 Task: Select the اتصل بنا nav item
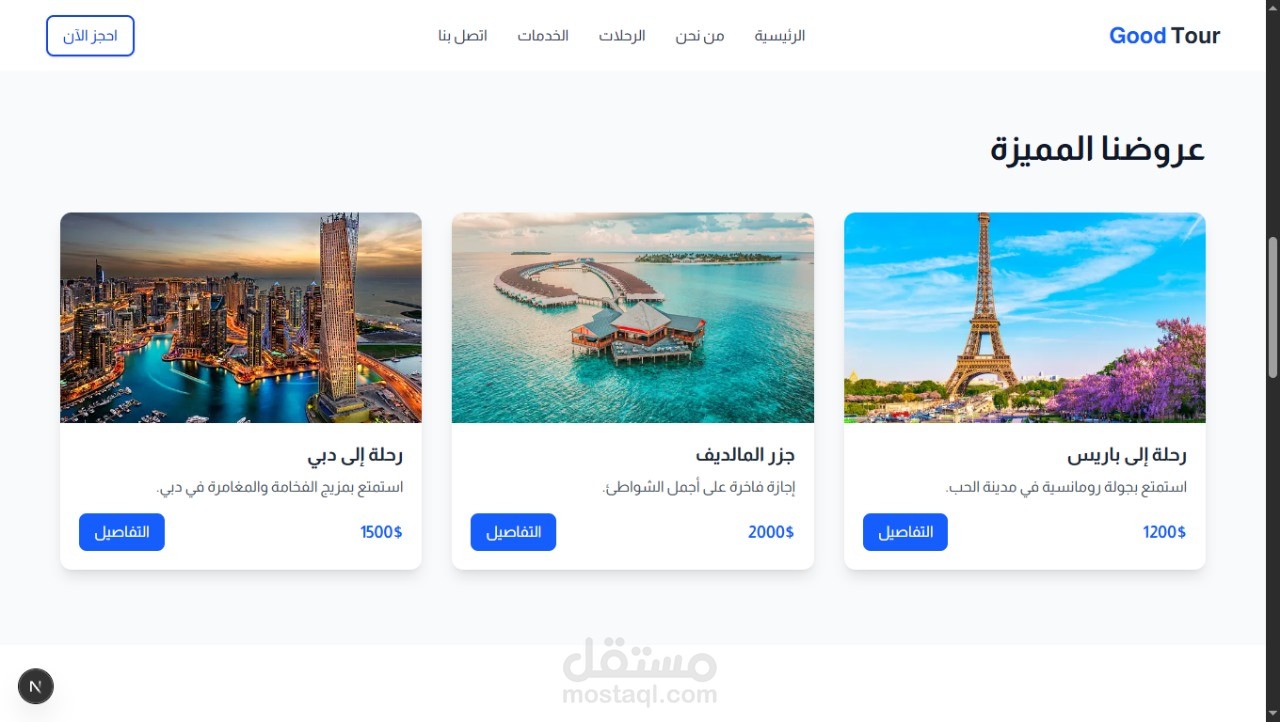(462, 36)
